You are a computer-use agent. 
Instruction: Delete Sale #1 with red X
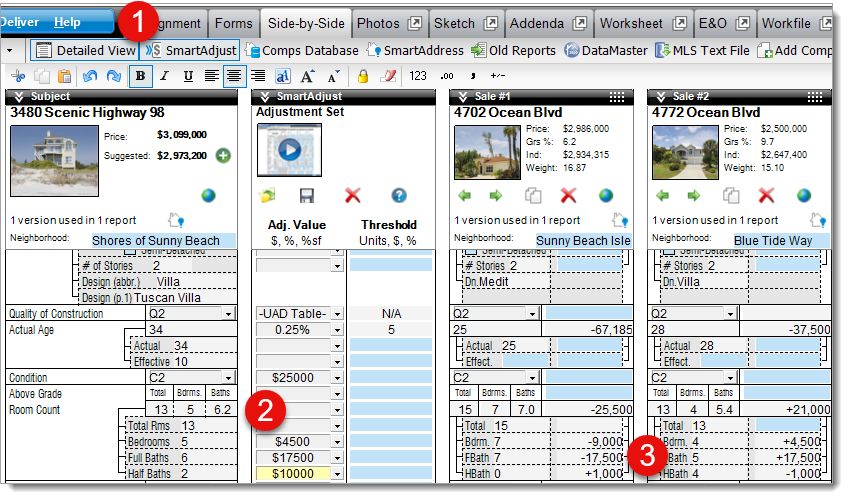(568, 196)
